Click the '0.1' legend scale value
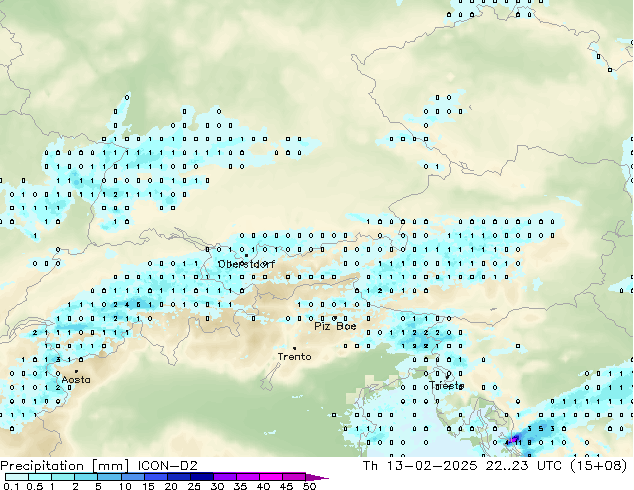Viewport: 634px width, 490px height. click(11, 486)
